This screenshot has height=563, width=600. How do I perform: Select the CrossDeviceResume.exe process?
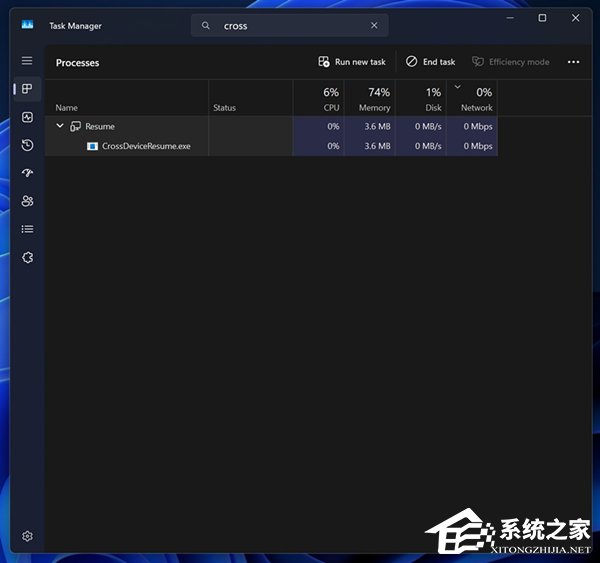click(x=271, y=146)
